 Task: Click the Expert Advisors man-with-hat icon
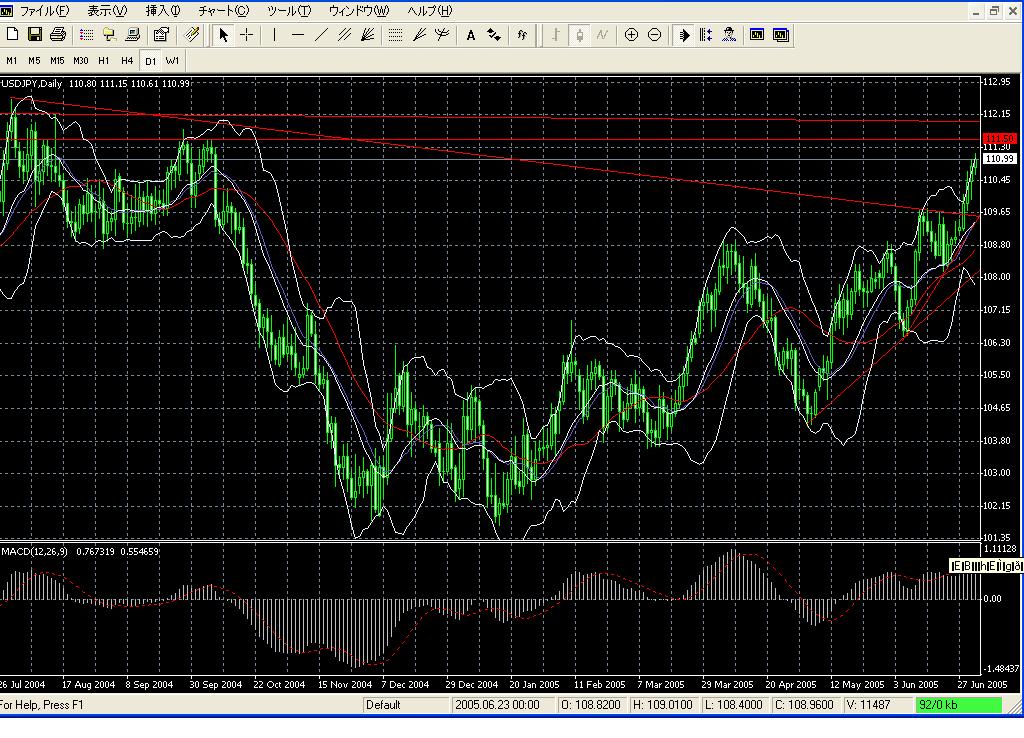[x=730, y=35]
